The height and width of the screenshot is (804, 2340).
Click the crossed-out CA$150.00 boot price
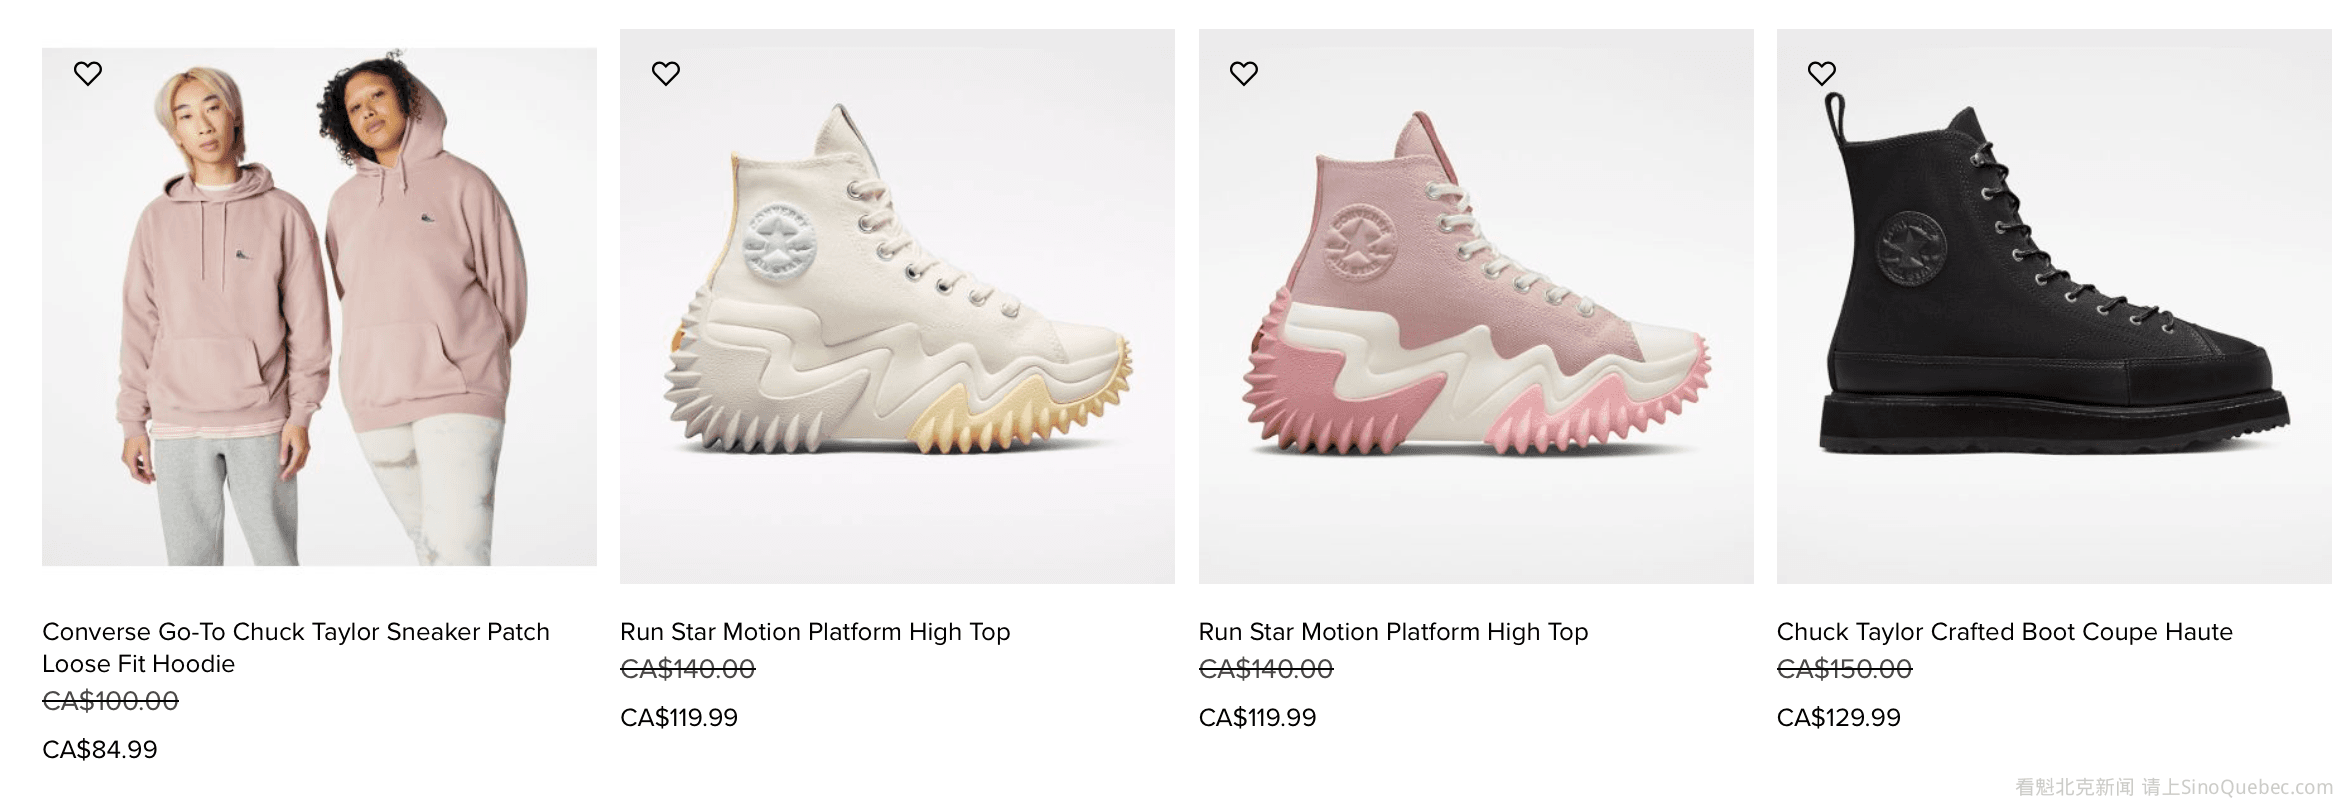click(x=1844, y=669)
